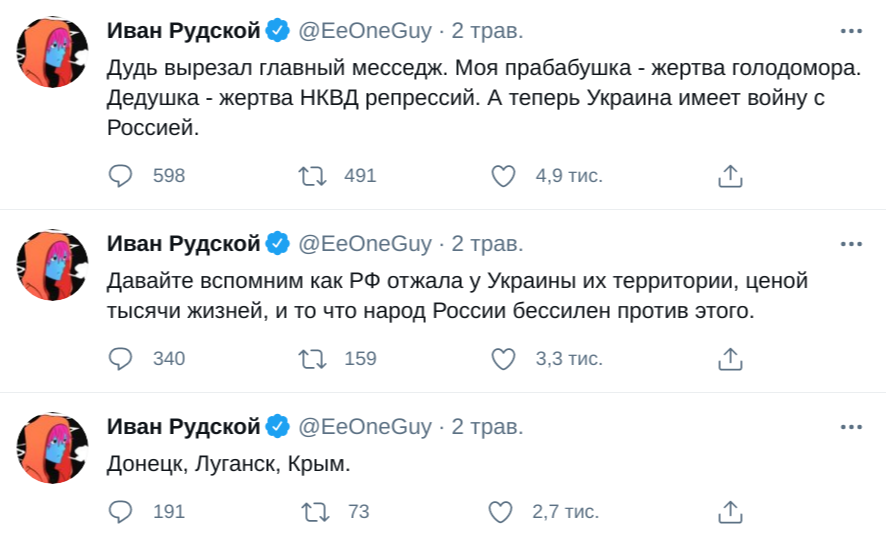Retweet the tweet with 159 retweets
The width and height of the screenshot is (886, 540).
[x=313, y=358]
